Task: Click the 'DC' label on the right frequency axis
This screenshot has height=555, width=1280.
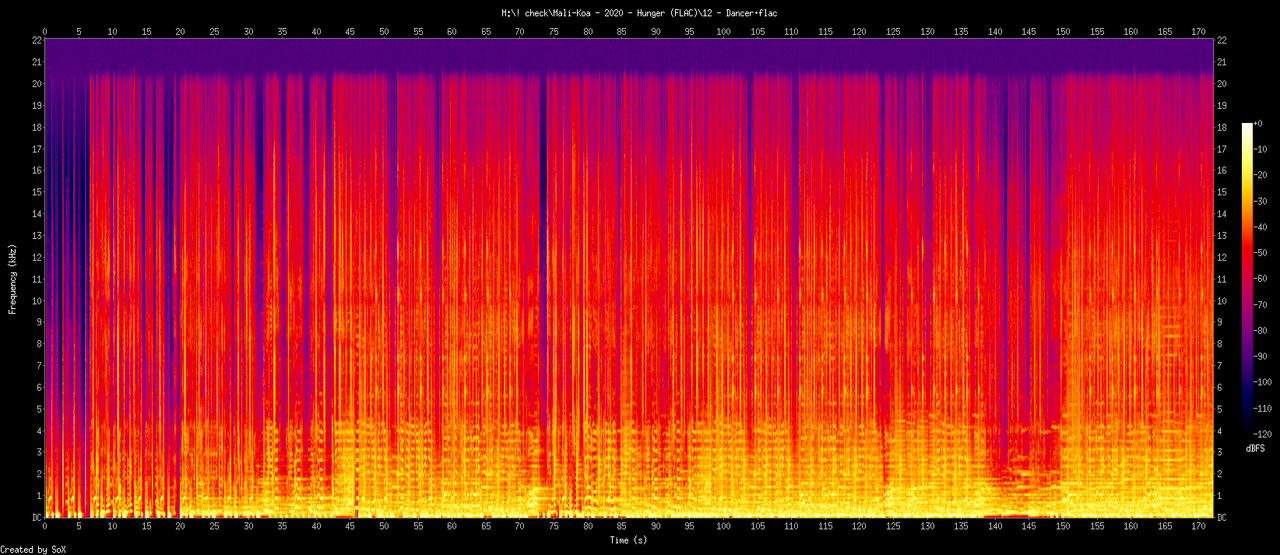Action: click(x=1224, y=517)
